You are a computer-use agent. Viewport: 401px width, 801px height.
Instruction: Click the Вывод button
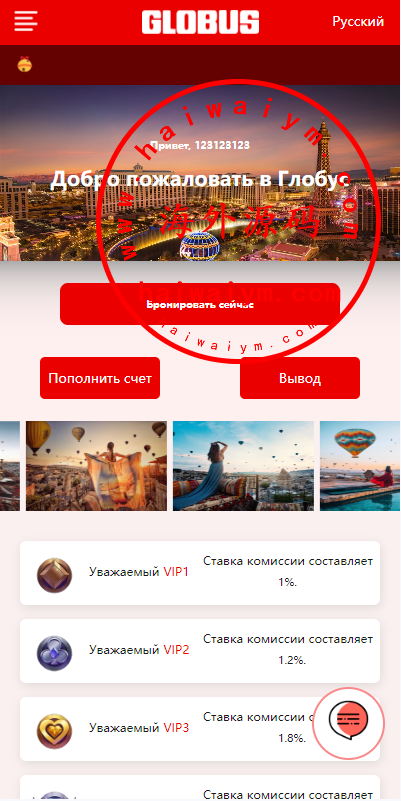[300, 378]
